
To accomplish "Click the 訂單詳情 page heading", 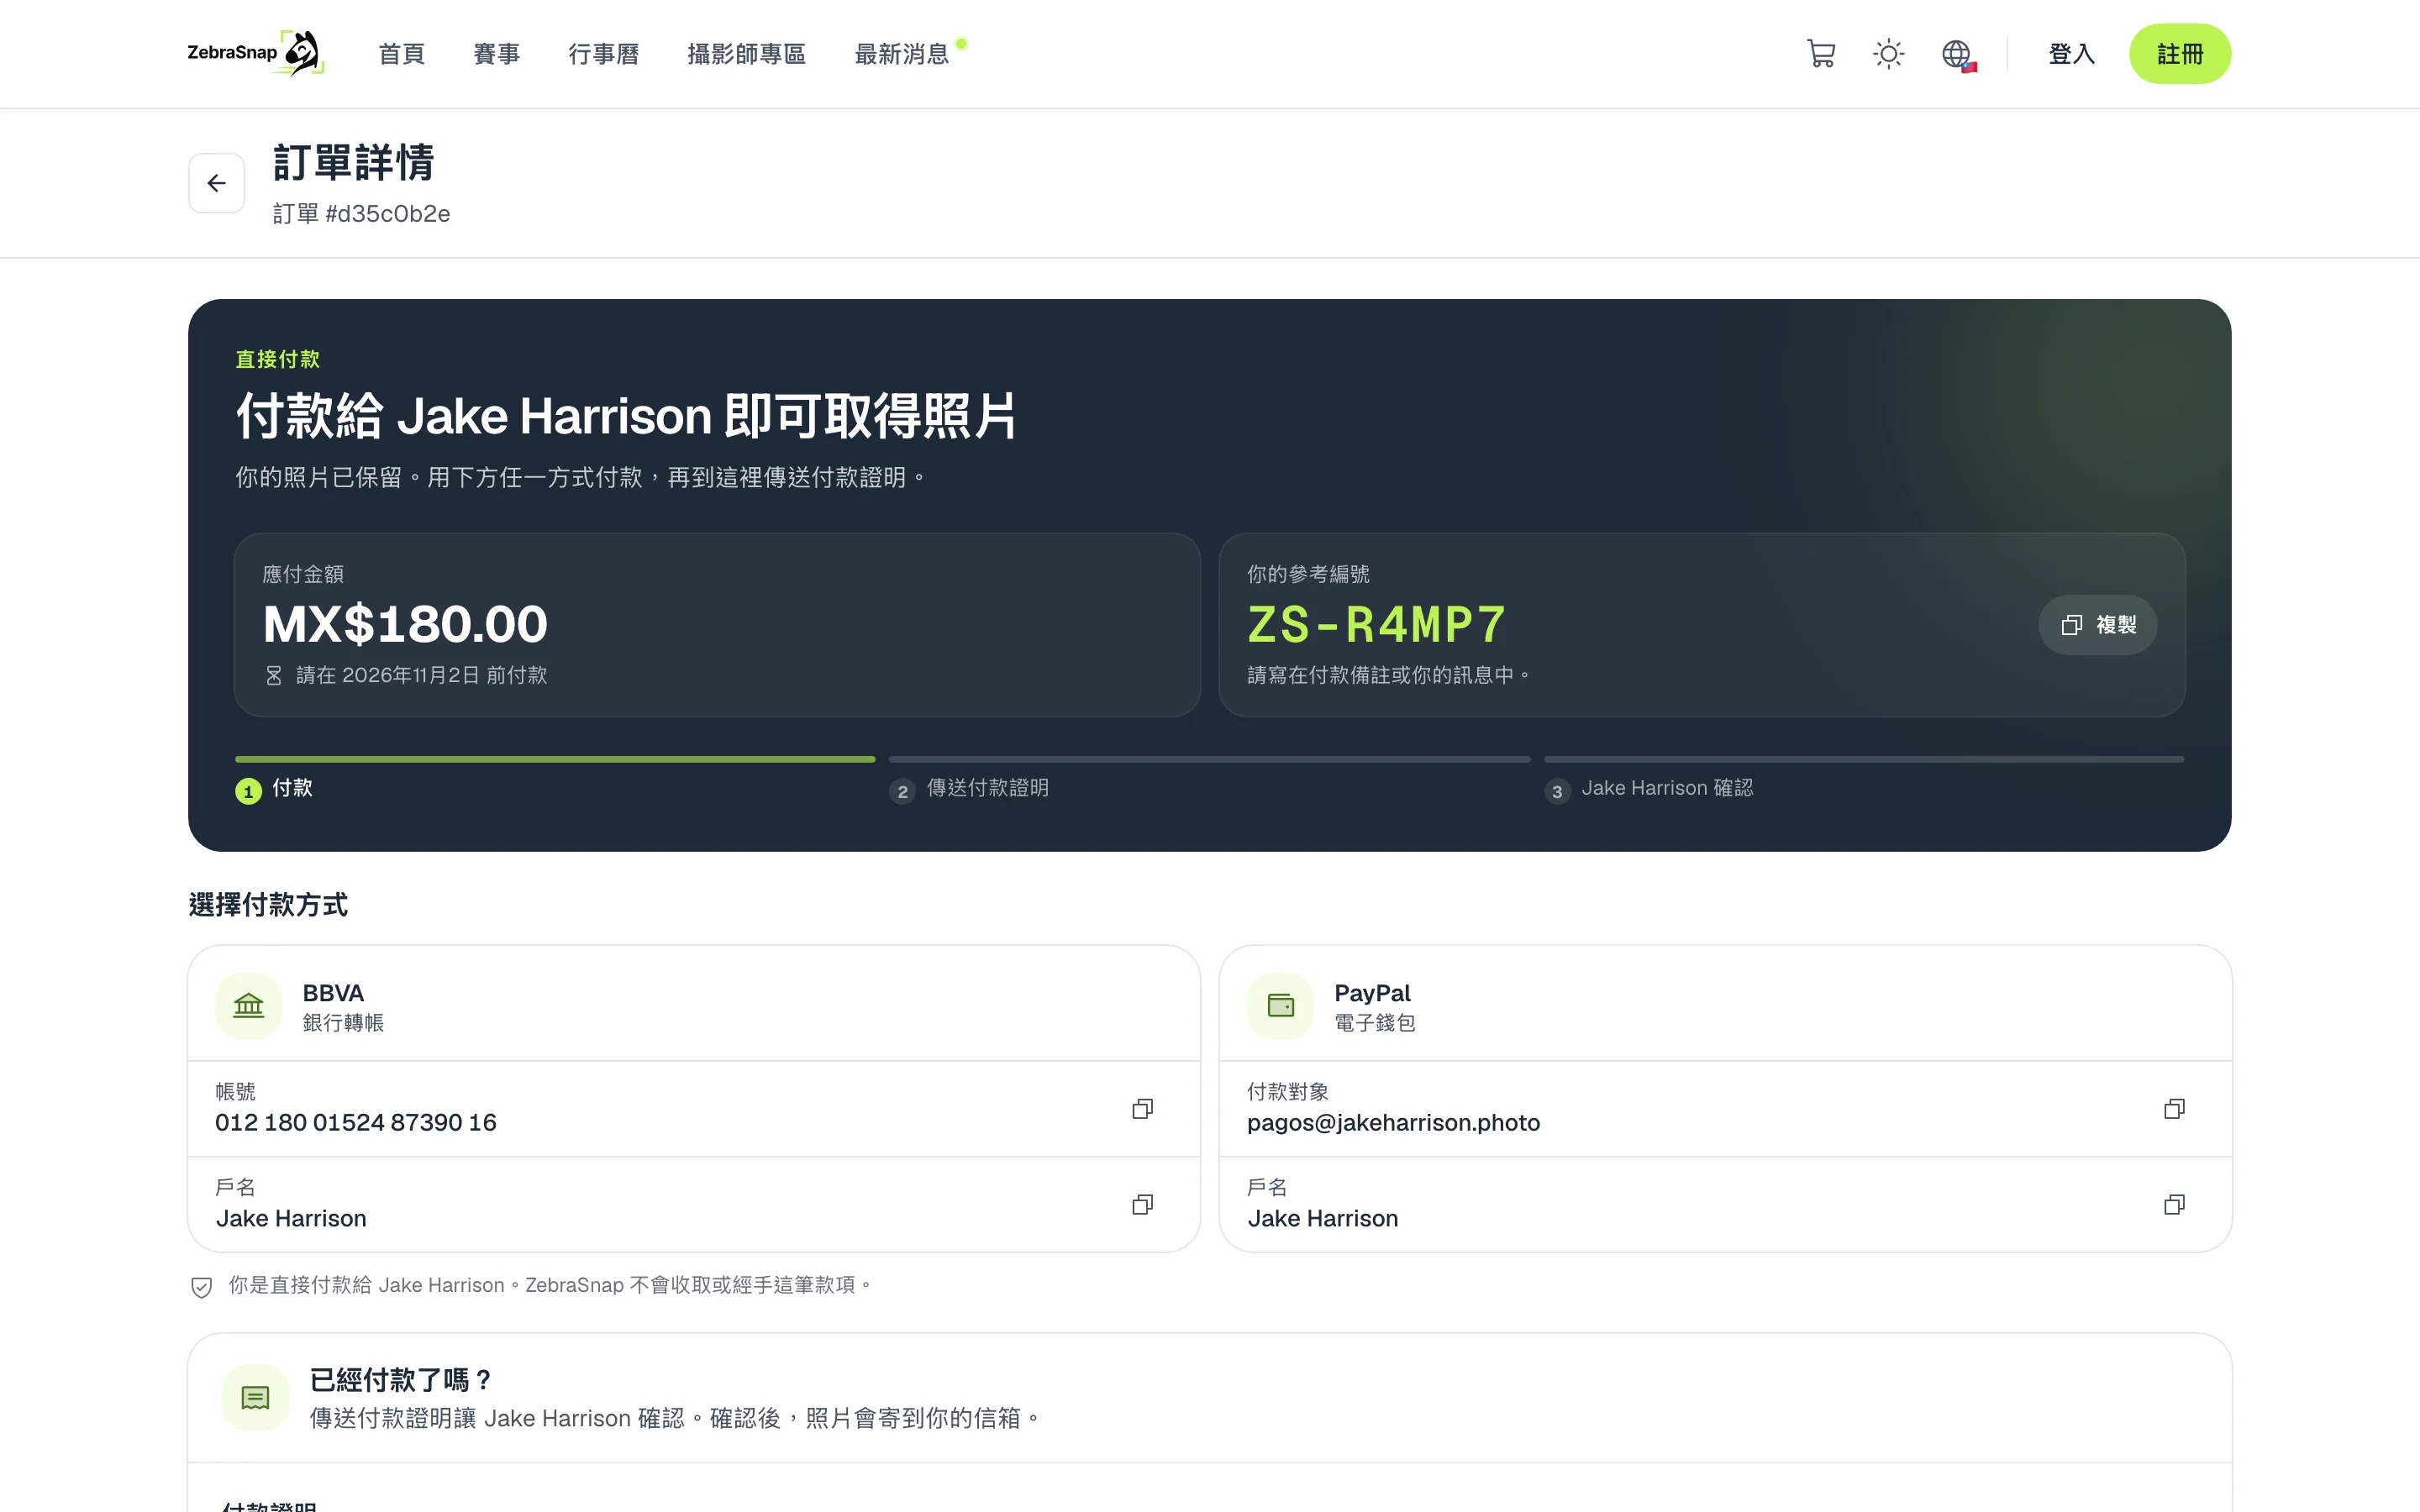I will tap(354, 162).
